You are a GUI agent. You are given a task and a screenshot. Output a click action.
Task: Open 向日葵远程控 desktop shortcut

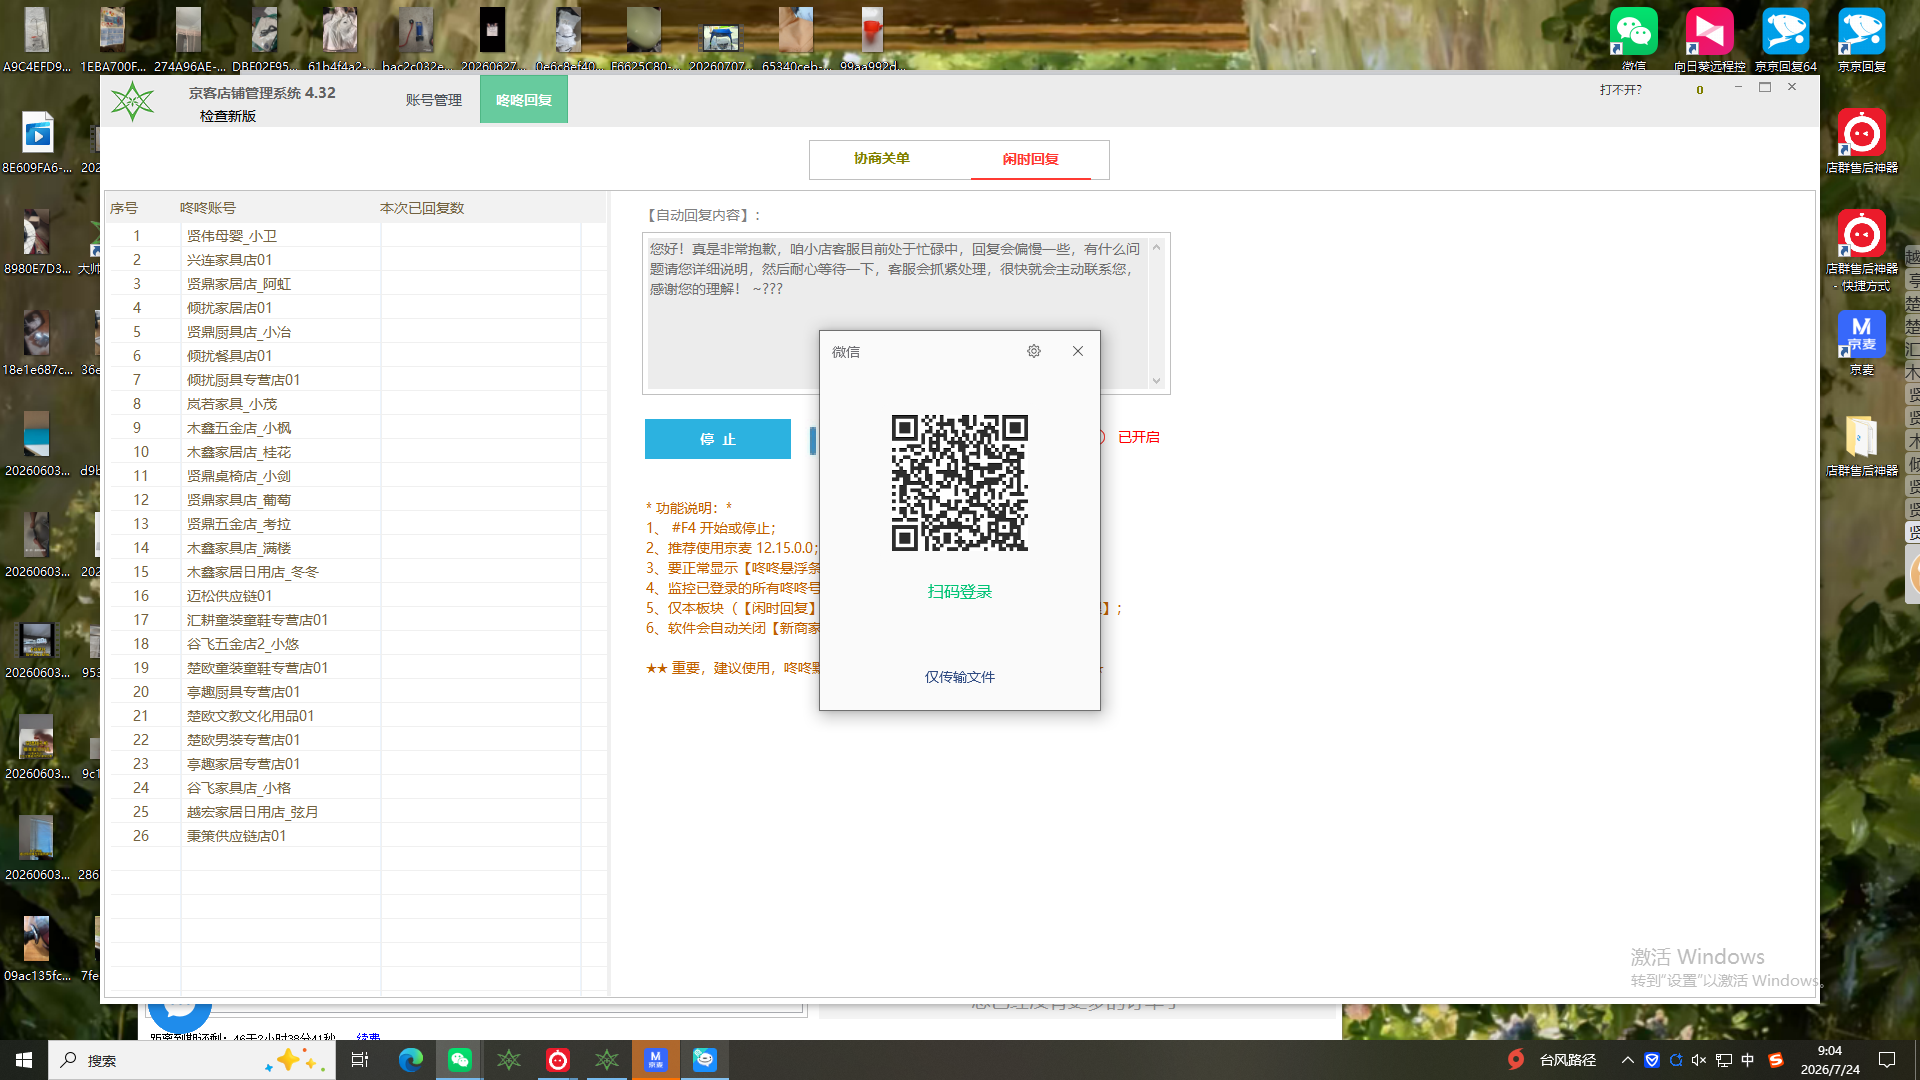1709,38
